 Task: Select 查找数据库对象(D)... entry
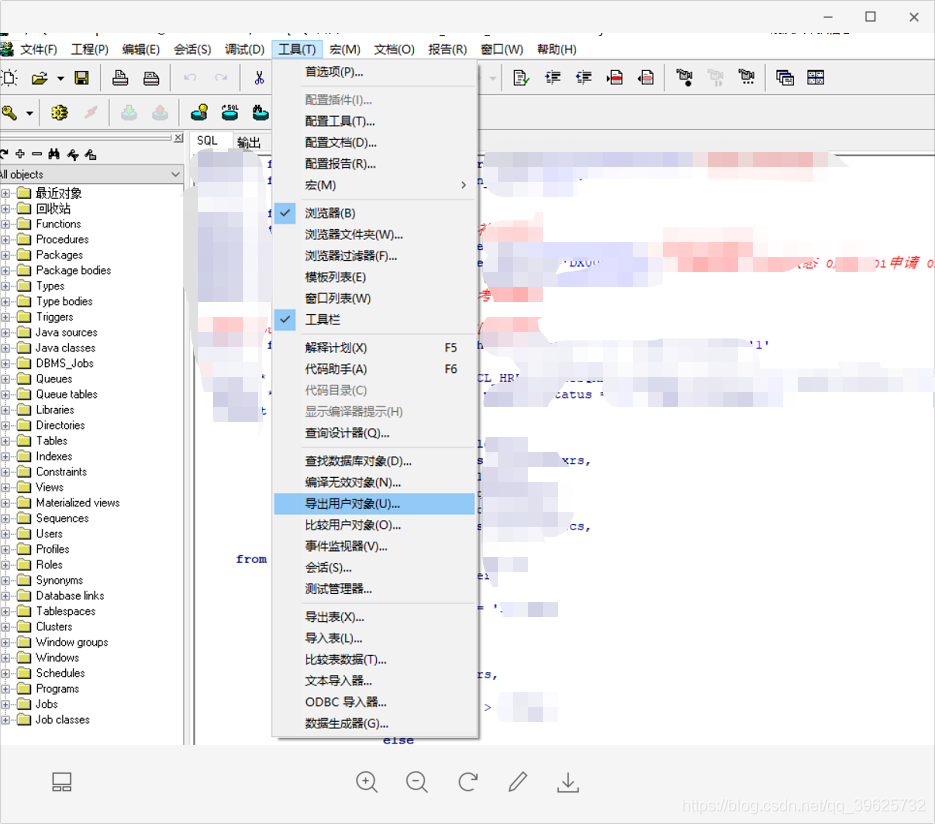tap(374, 461)
